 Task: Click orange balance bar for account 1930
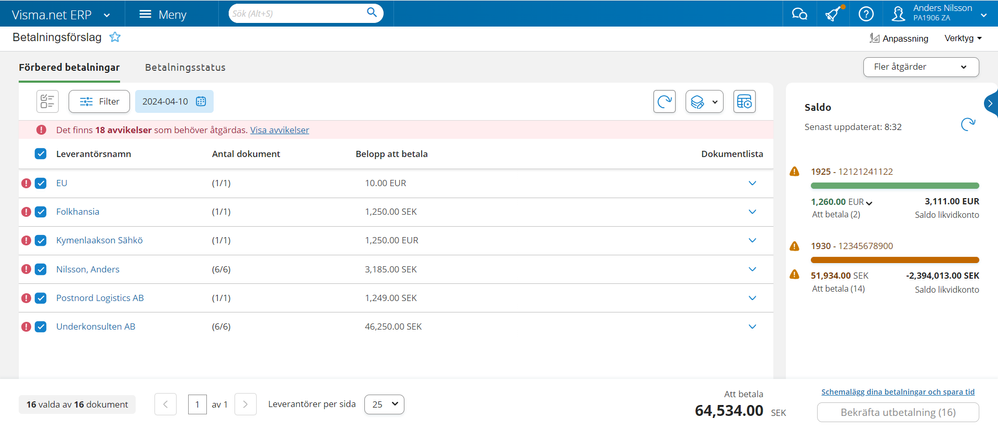tap(895, 260)
